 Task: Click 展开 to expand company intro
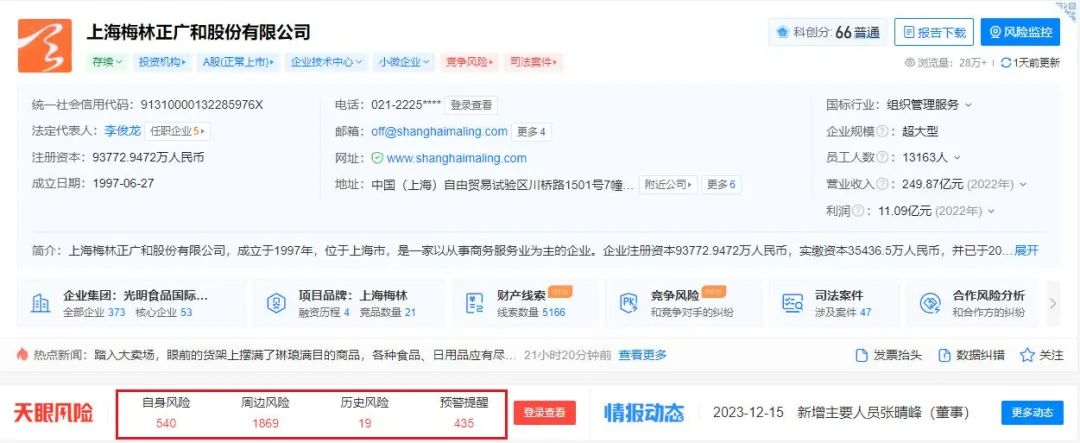coord(1026,250)
